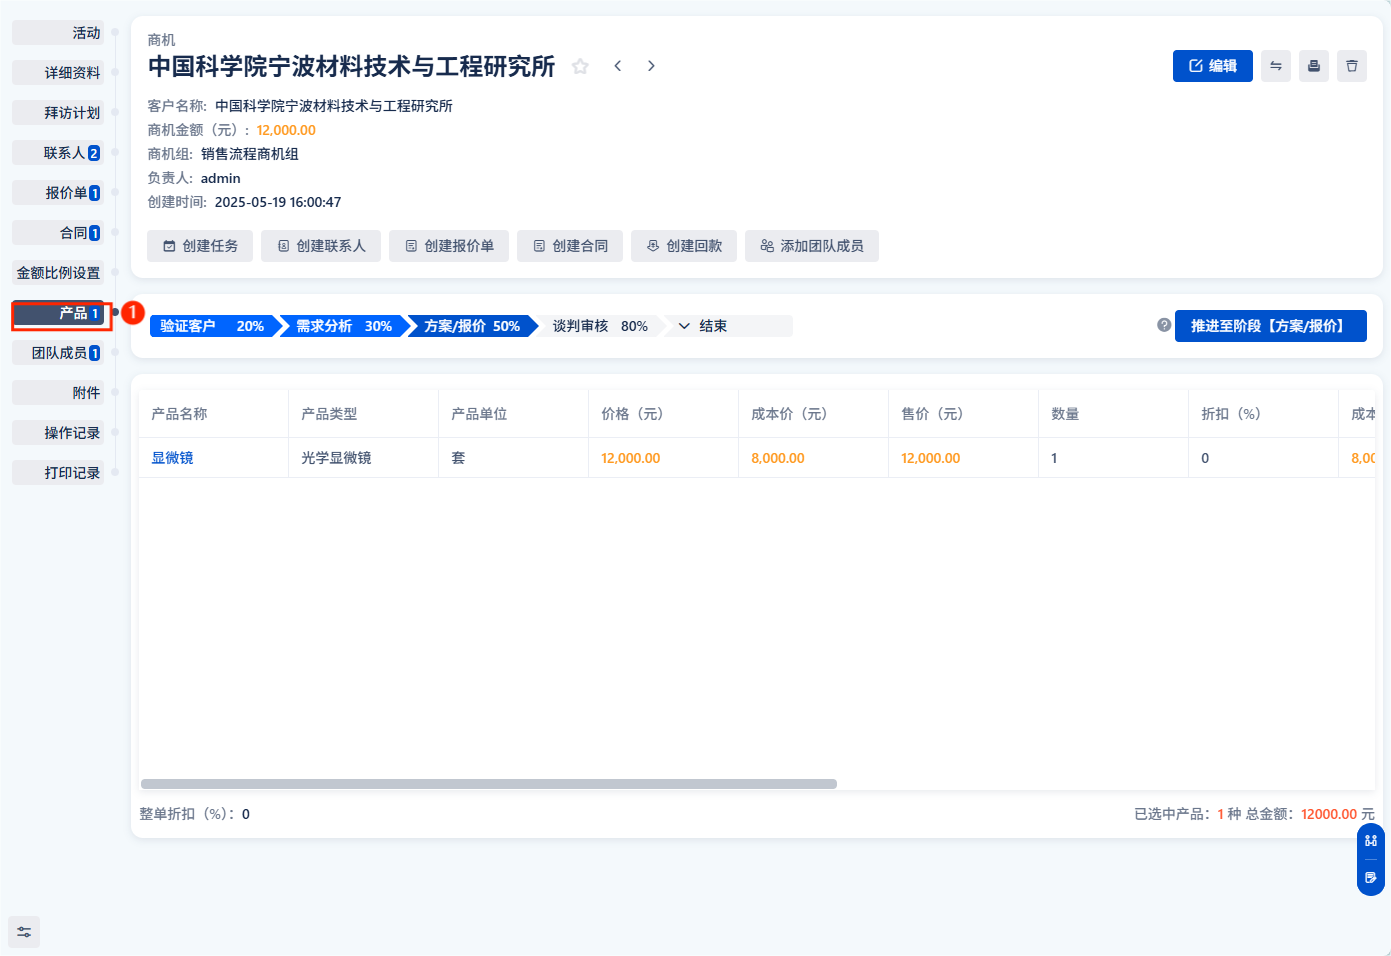Click 创建任务 button
The width and height of the screenshot is (1391, 956).
[x=200, y=246]
